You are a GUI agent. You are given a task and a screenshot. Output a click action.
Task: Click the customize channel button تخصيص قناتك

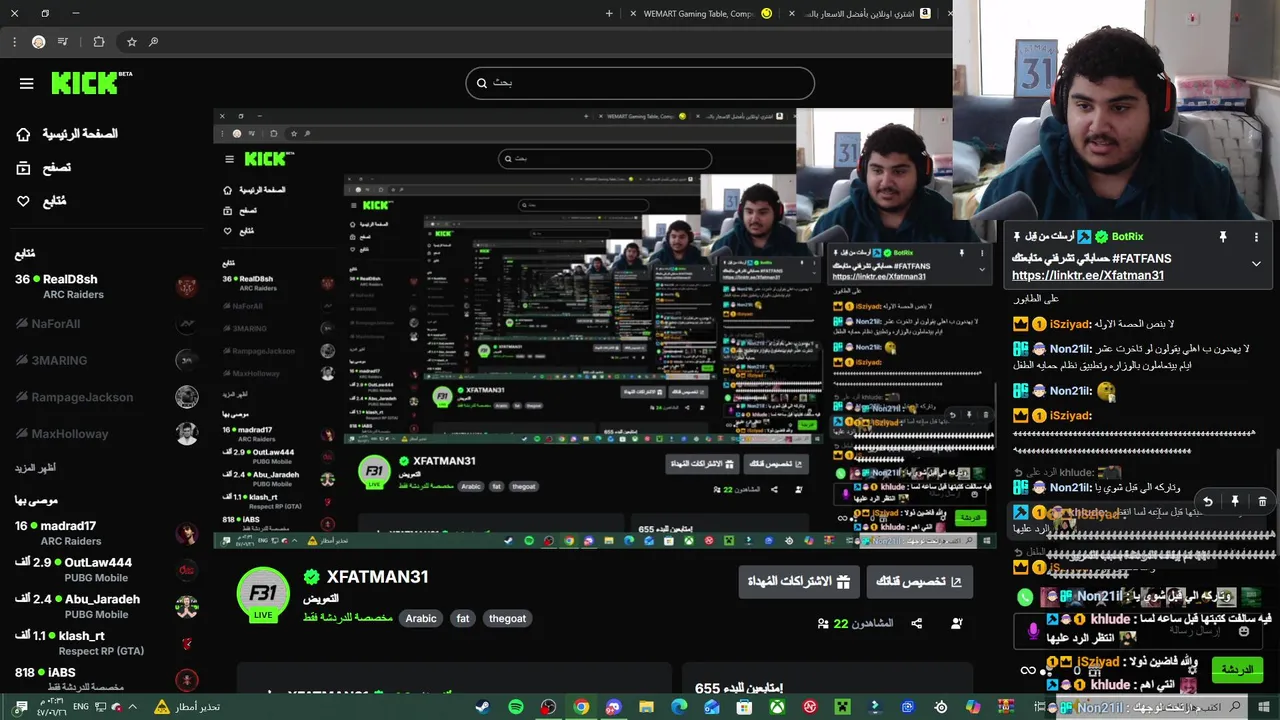point(919,581)
